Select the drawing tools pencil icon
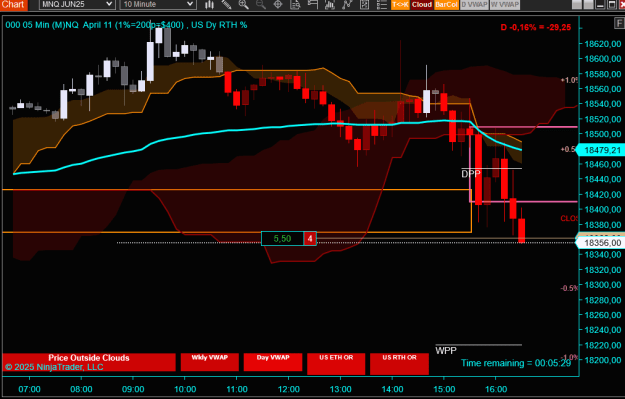Screen dimensions: 625x399 (226, 5)
